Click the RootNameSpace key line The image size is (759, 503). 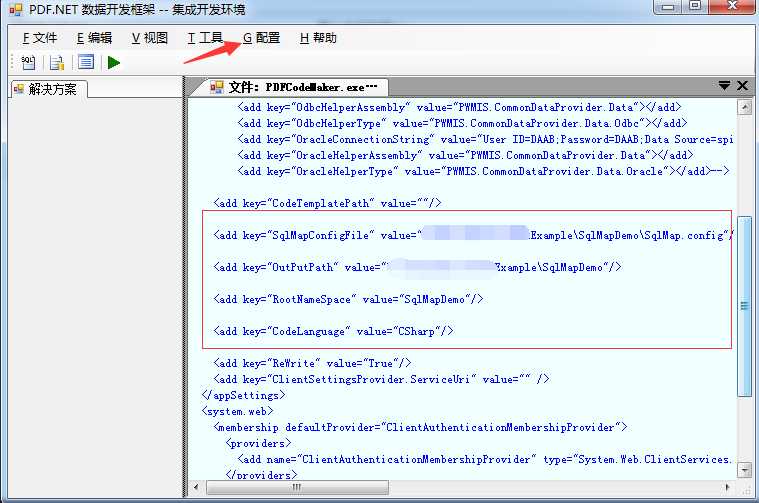tap(348, 299)
